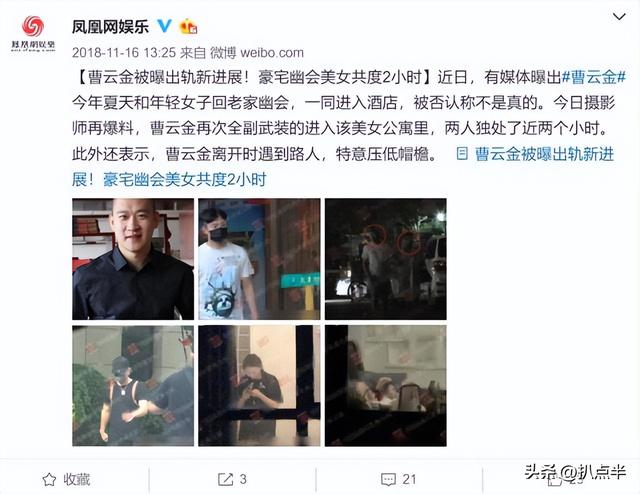The width and height of the screenshot is (640, 494).
Task: Open the 曹云金被曝出轨新进展 article link
Action: (343, 167)
